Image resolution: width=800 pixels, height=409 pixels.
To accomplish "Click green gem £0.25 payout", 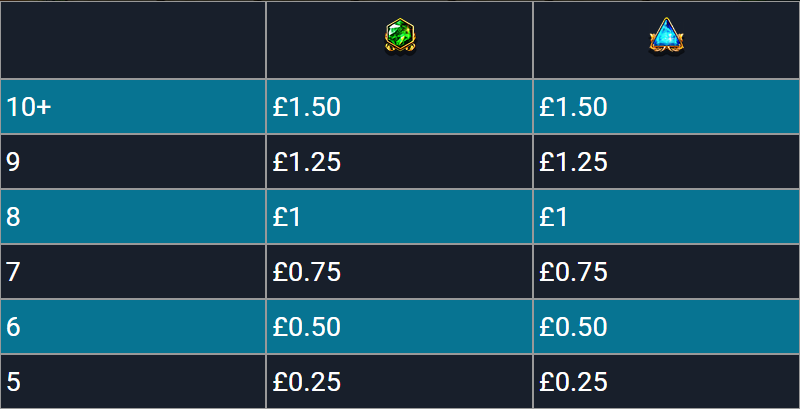I will click(x=306, y=382).
